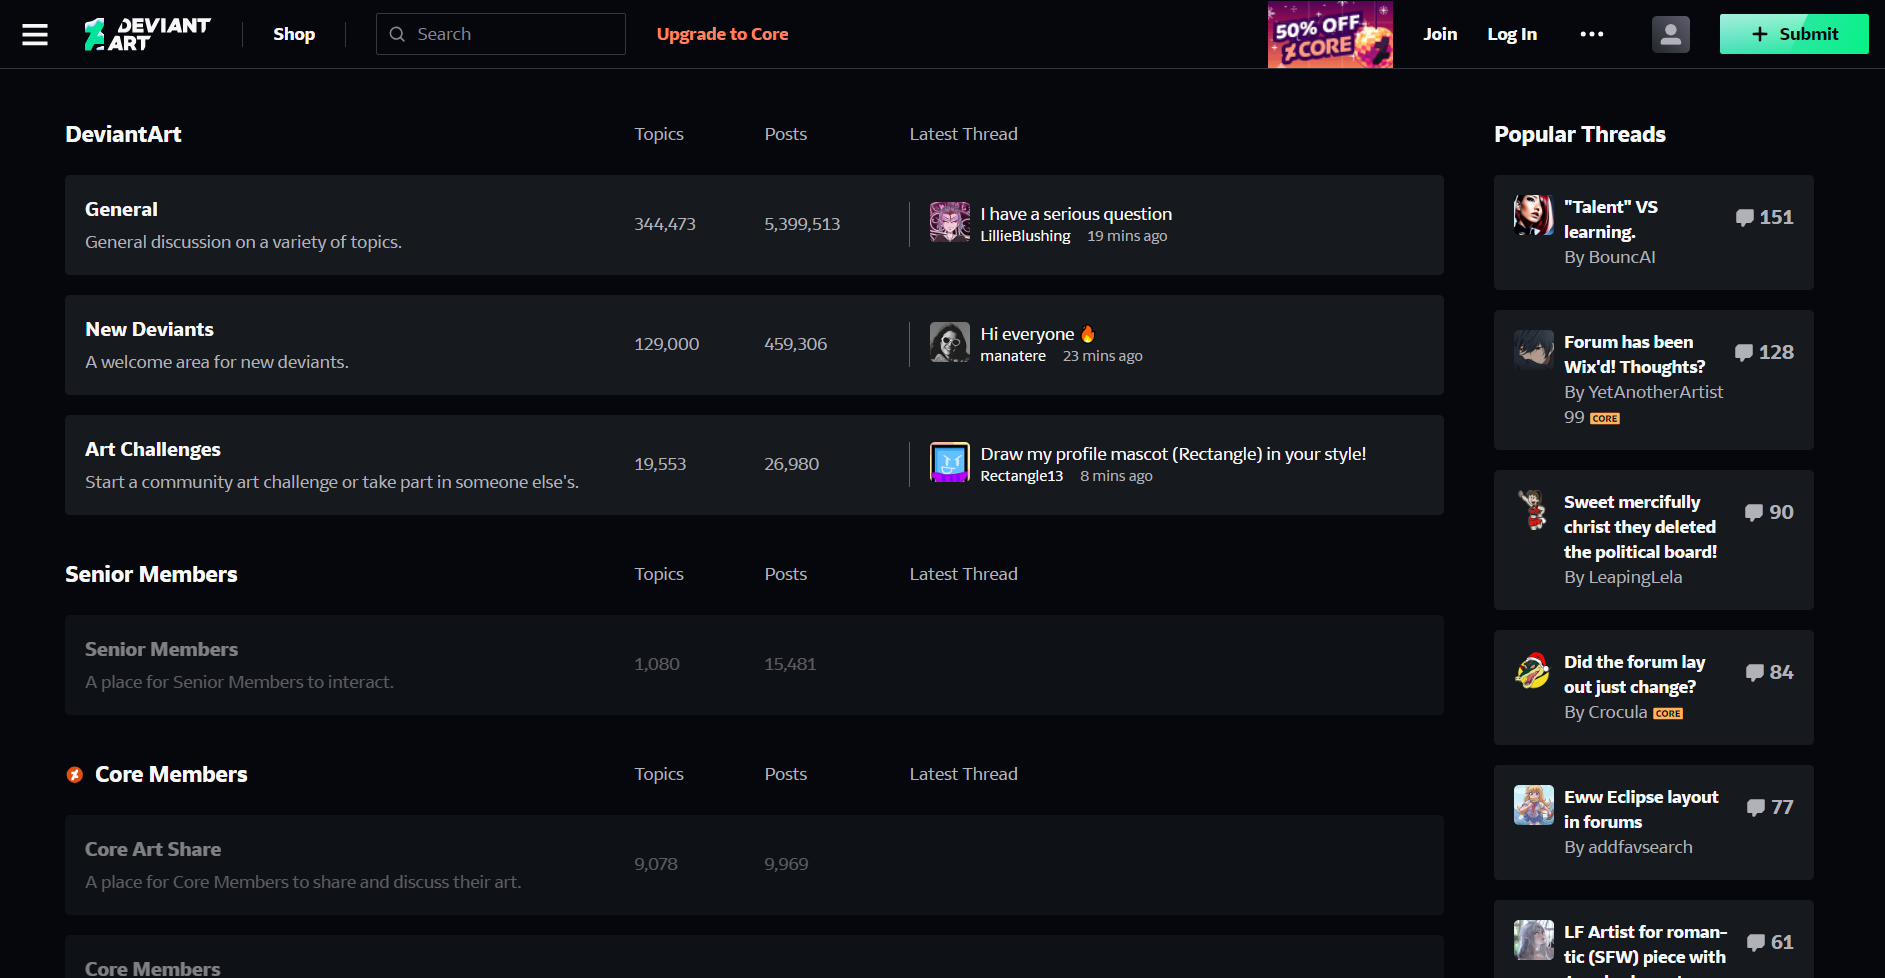Screen dimensions: 1885x978
Task: Click addfavsearch's avatar
Action: click(x=1534, y=805)
